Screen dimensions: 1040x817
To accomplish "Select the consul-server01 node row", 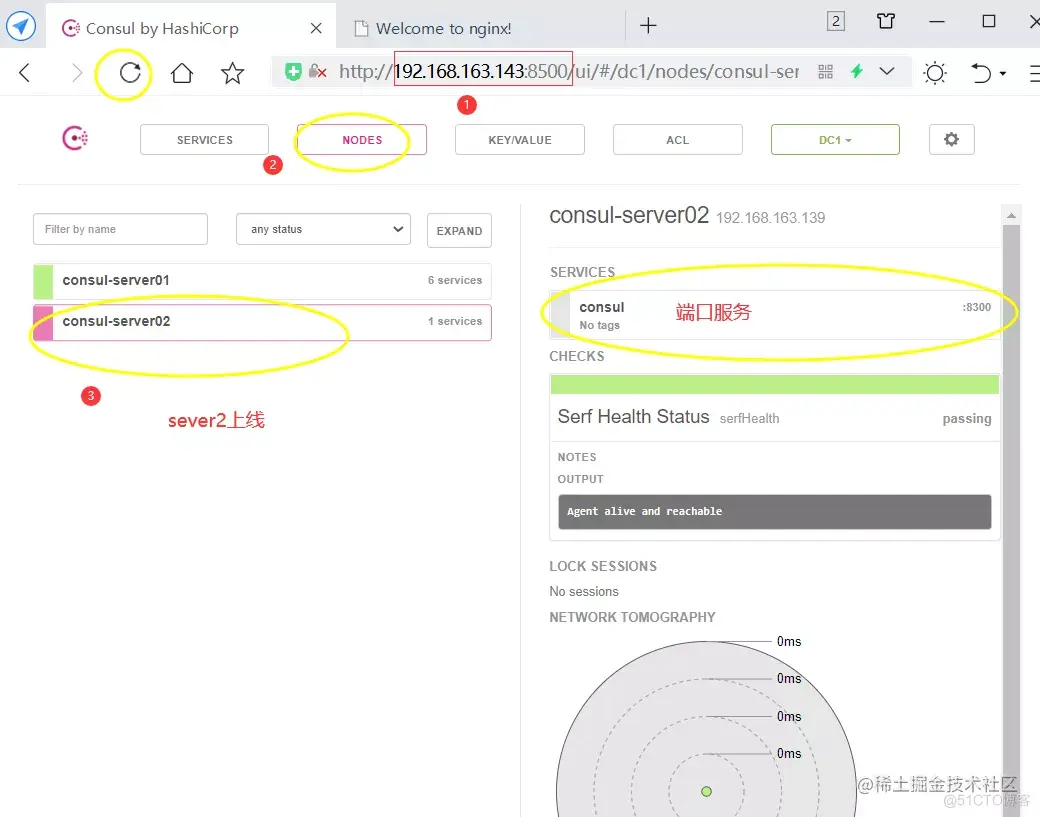I will (x=262, y=281).
